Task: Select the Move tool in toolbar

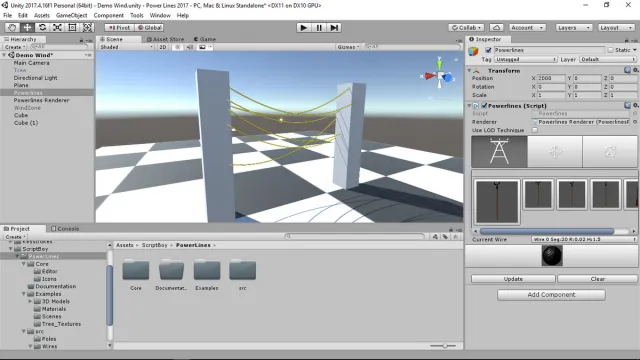Action: pos(27,27)
